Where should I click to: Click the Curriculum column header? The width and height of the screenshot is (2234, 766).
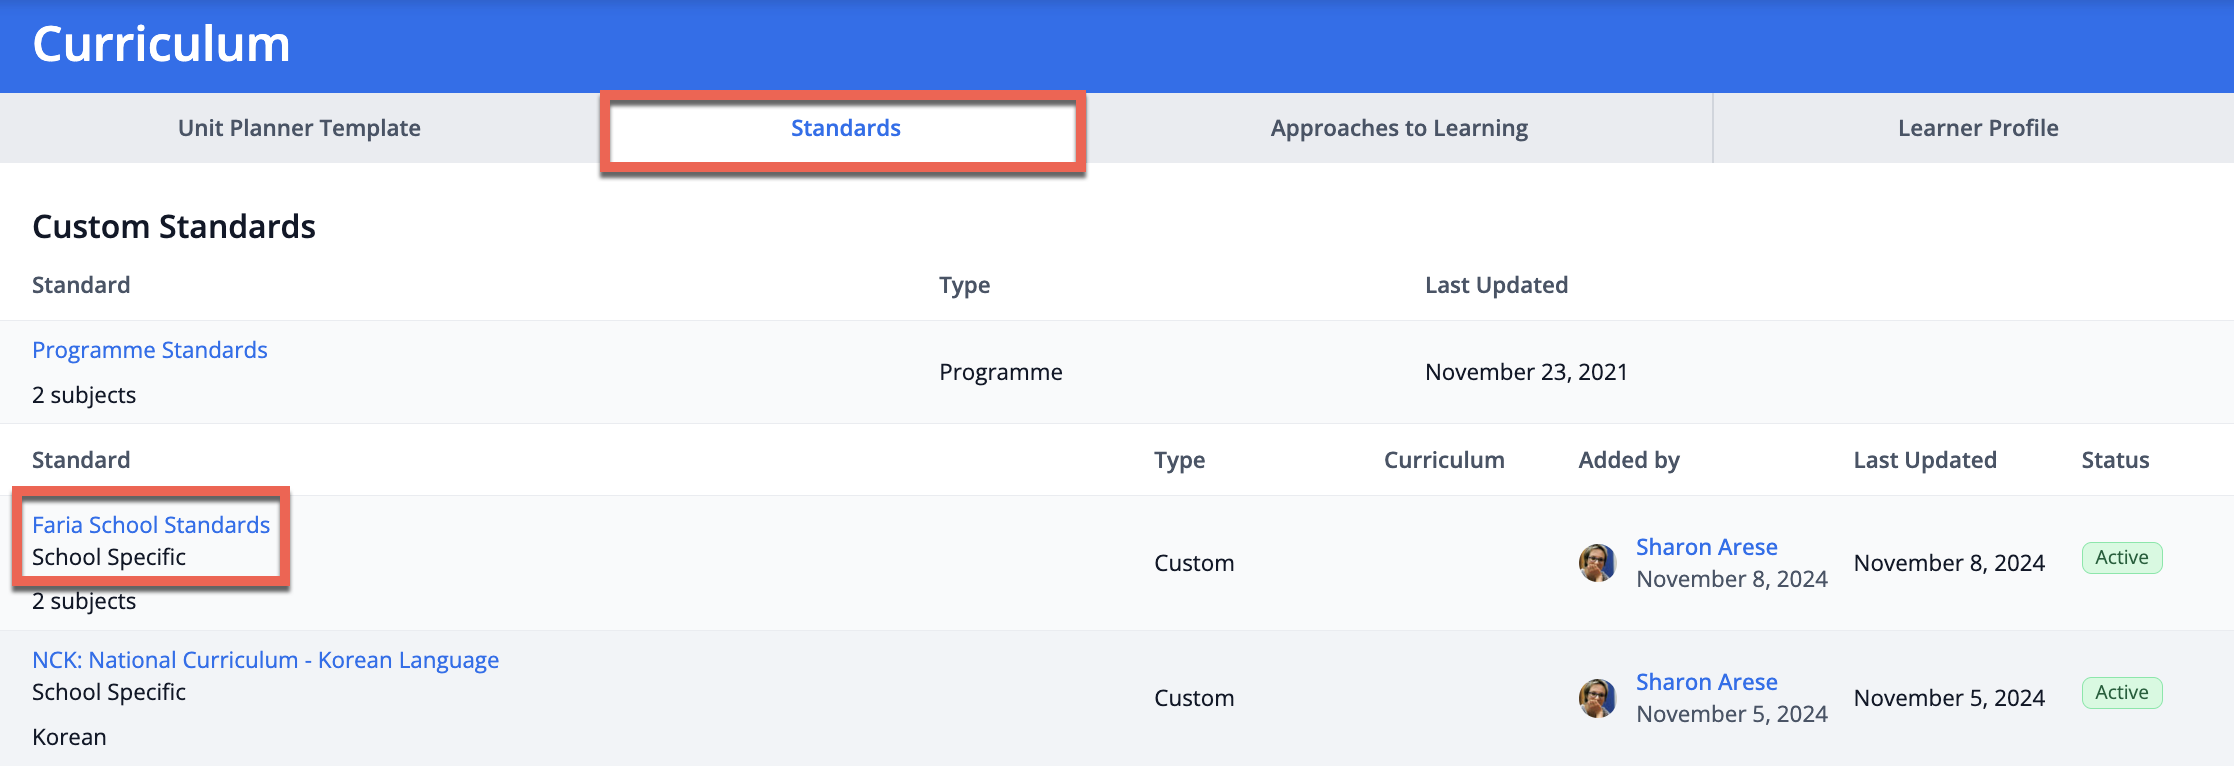(x=1443, y=460)
